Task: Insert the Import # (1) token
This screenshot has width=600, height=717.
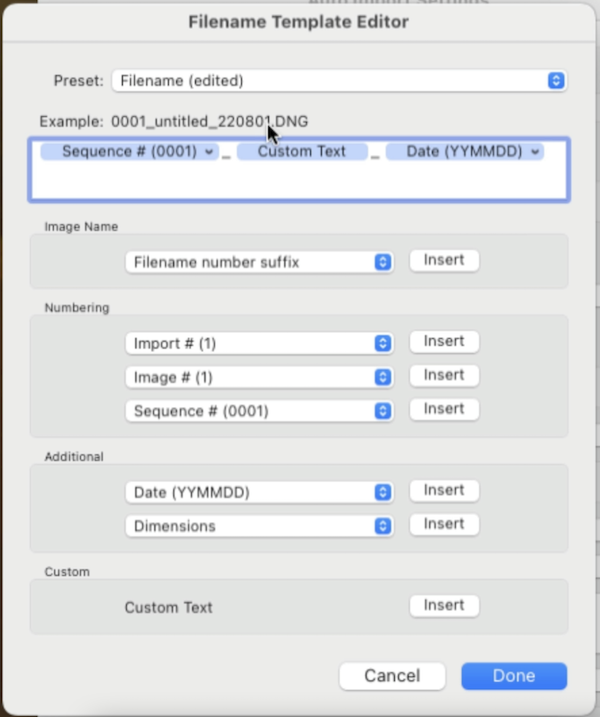Action: tap(444, 341)
